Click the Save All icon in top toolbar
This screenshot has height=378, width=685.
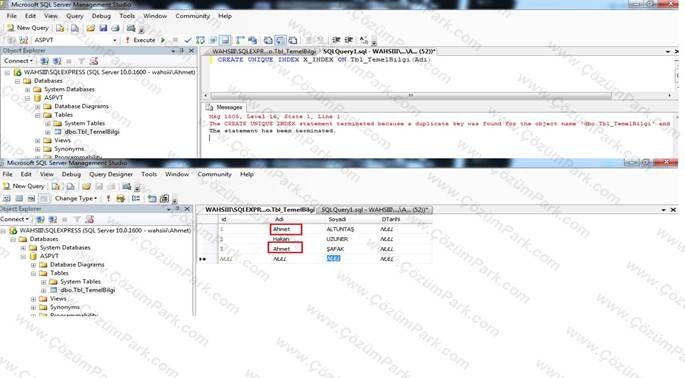pos(115,28)
